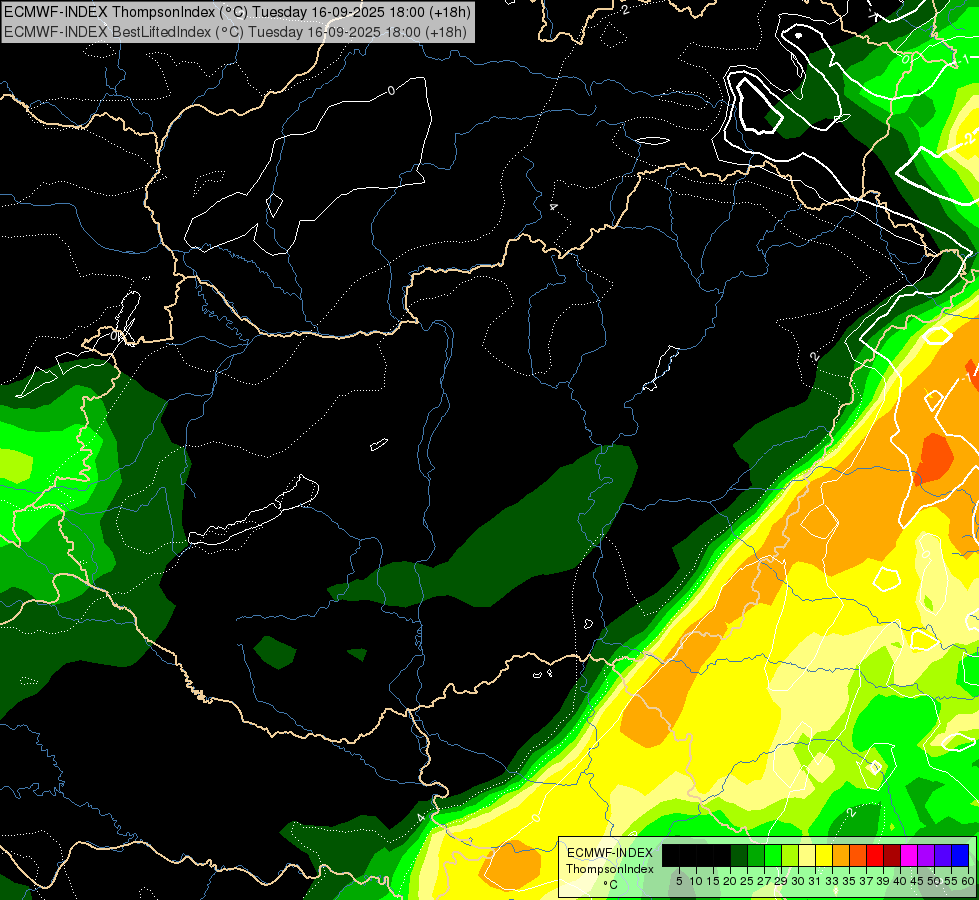Click the legend tick label 40

coord(900,881)
